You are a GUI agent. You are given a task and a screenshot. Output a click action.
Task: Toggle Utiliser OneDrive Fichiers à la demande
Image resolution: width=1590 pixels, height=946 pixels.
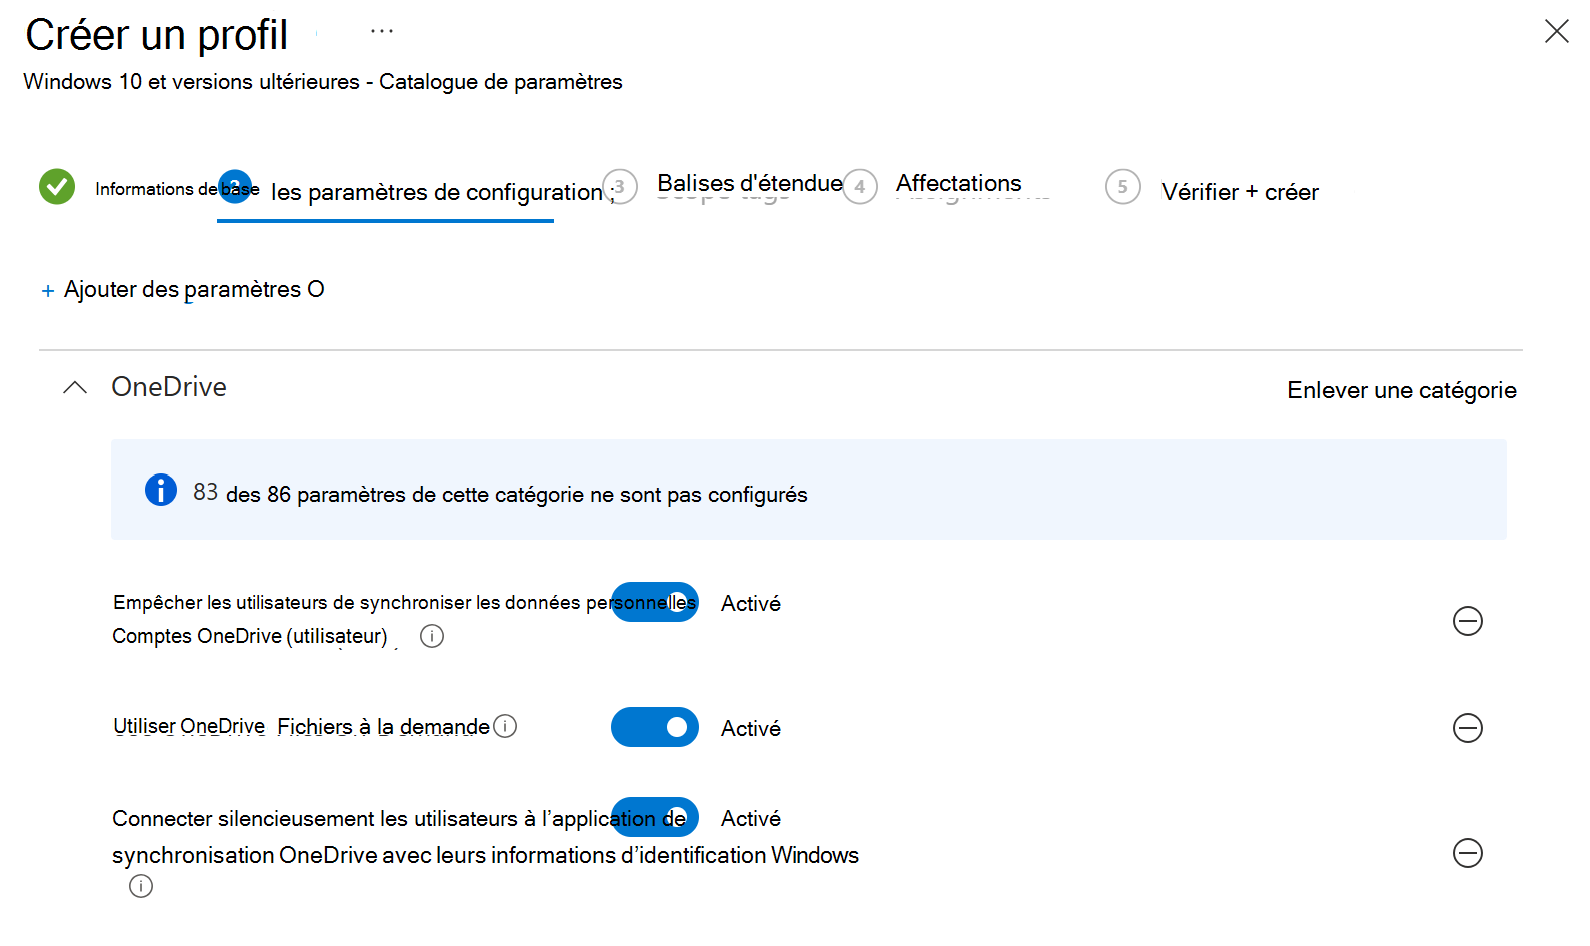click(655, 727)
